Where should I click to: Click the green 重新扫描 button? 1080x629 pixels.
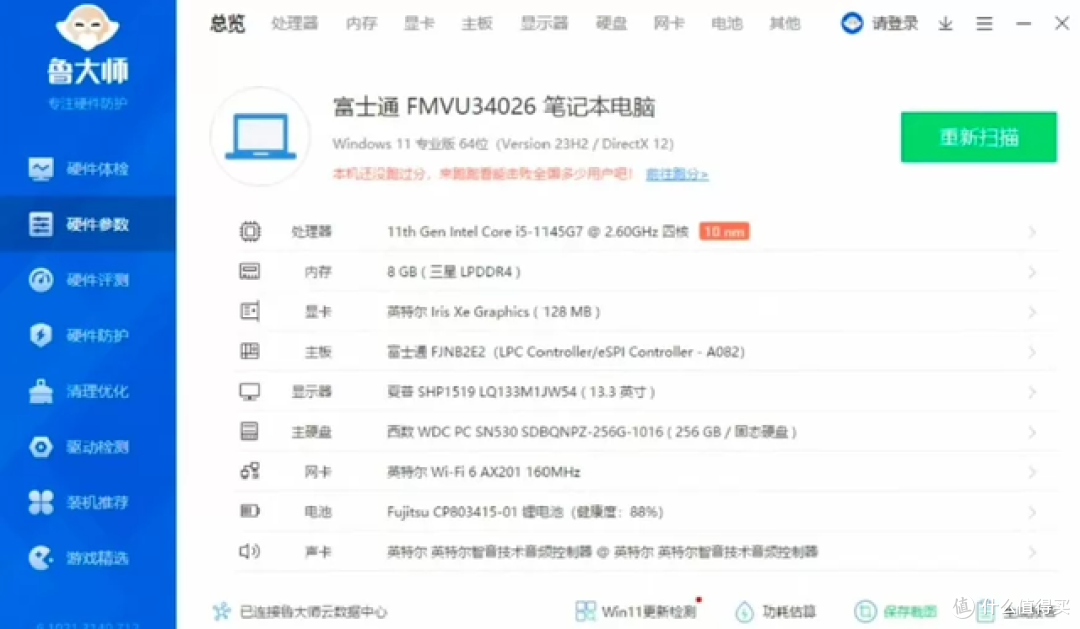click(x=979, y=137)
